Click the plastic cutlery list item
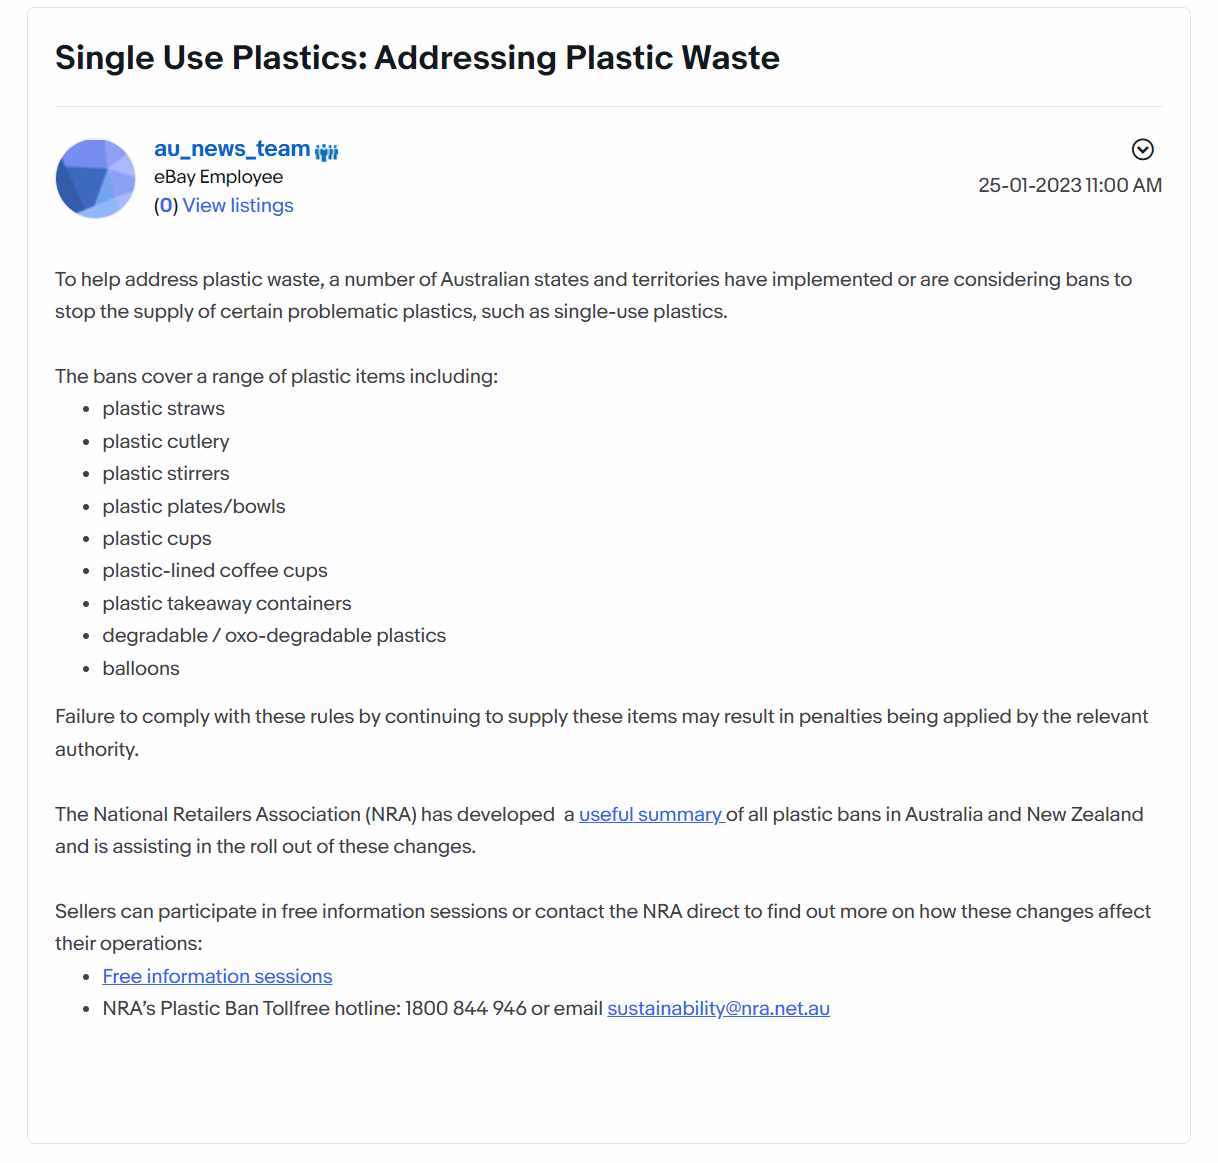 pyautogui.click(x=166, y=441)
